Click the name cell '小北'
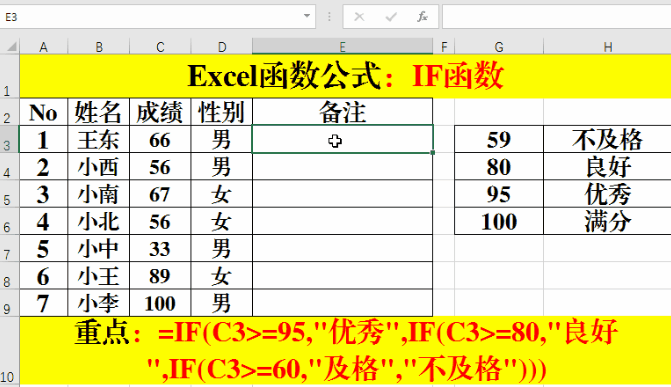 coord(98,221)
